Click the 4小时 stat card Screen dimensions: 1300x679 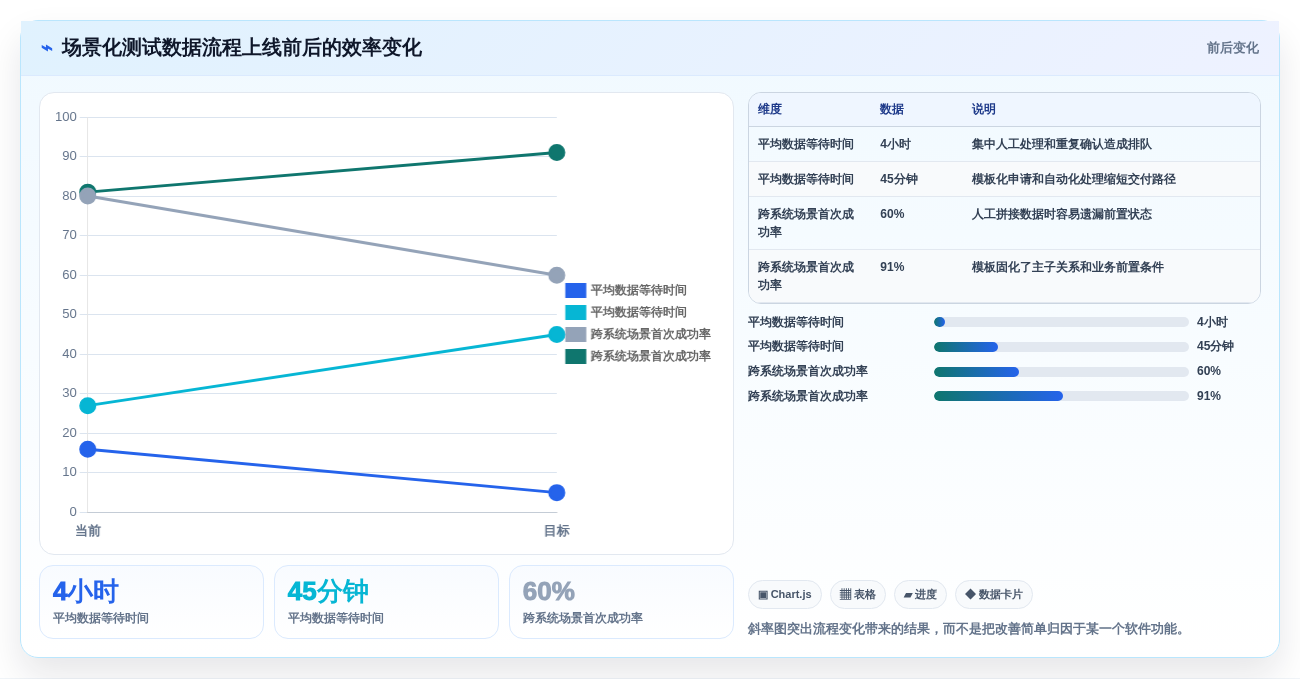click(151, 602)
